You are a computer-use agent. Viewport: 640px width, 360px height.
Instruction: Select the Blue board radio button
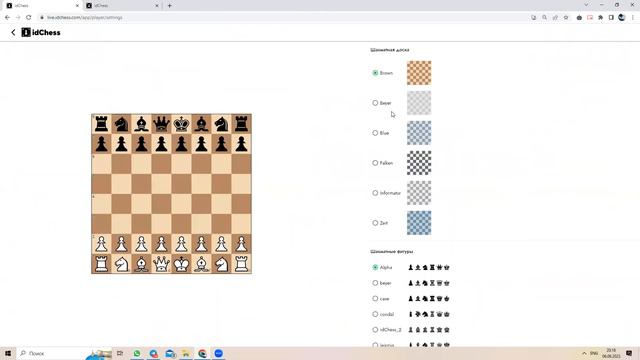click(375, 133)
